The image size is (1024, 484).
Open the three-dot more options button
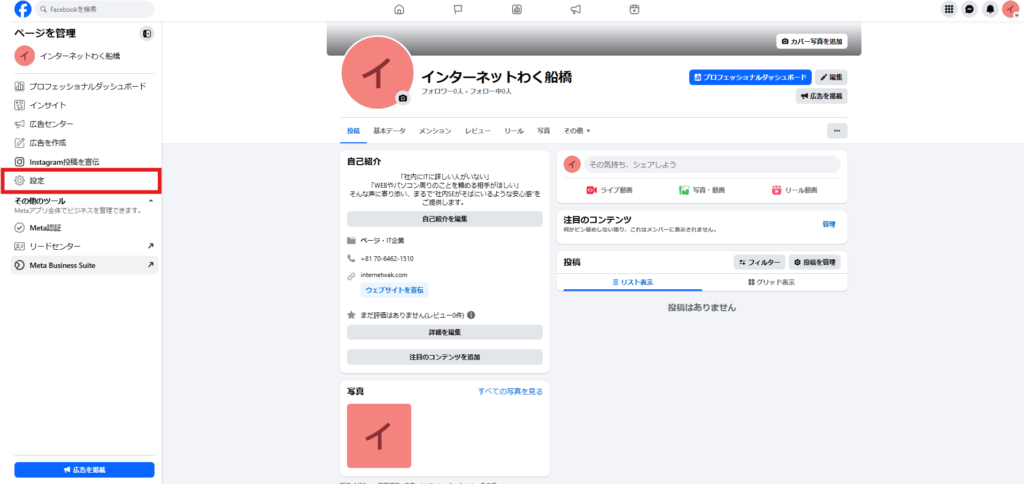[837, 130]
